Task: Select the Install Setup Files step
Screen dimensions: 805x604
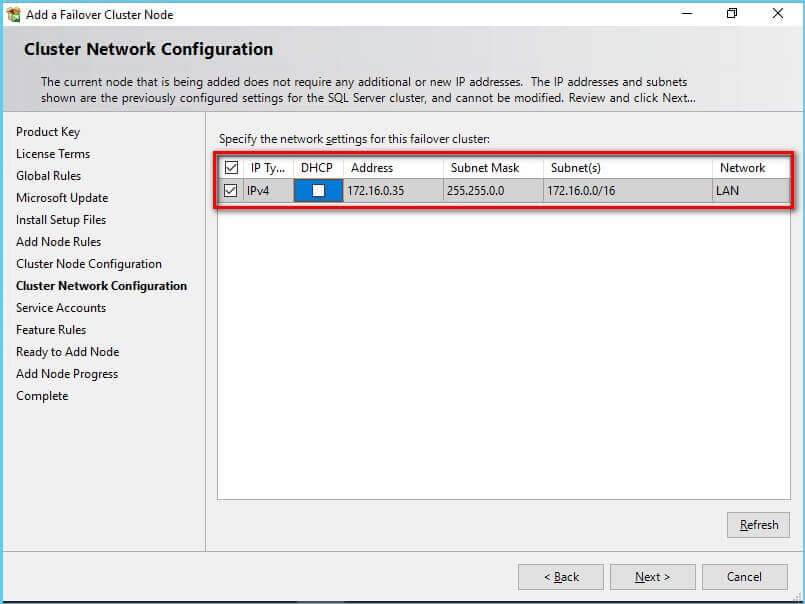Action: pyautogui.click(x=61, y=220)
